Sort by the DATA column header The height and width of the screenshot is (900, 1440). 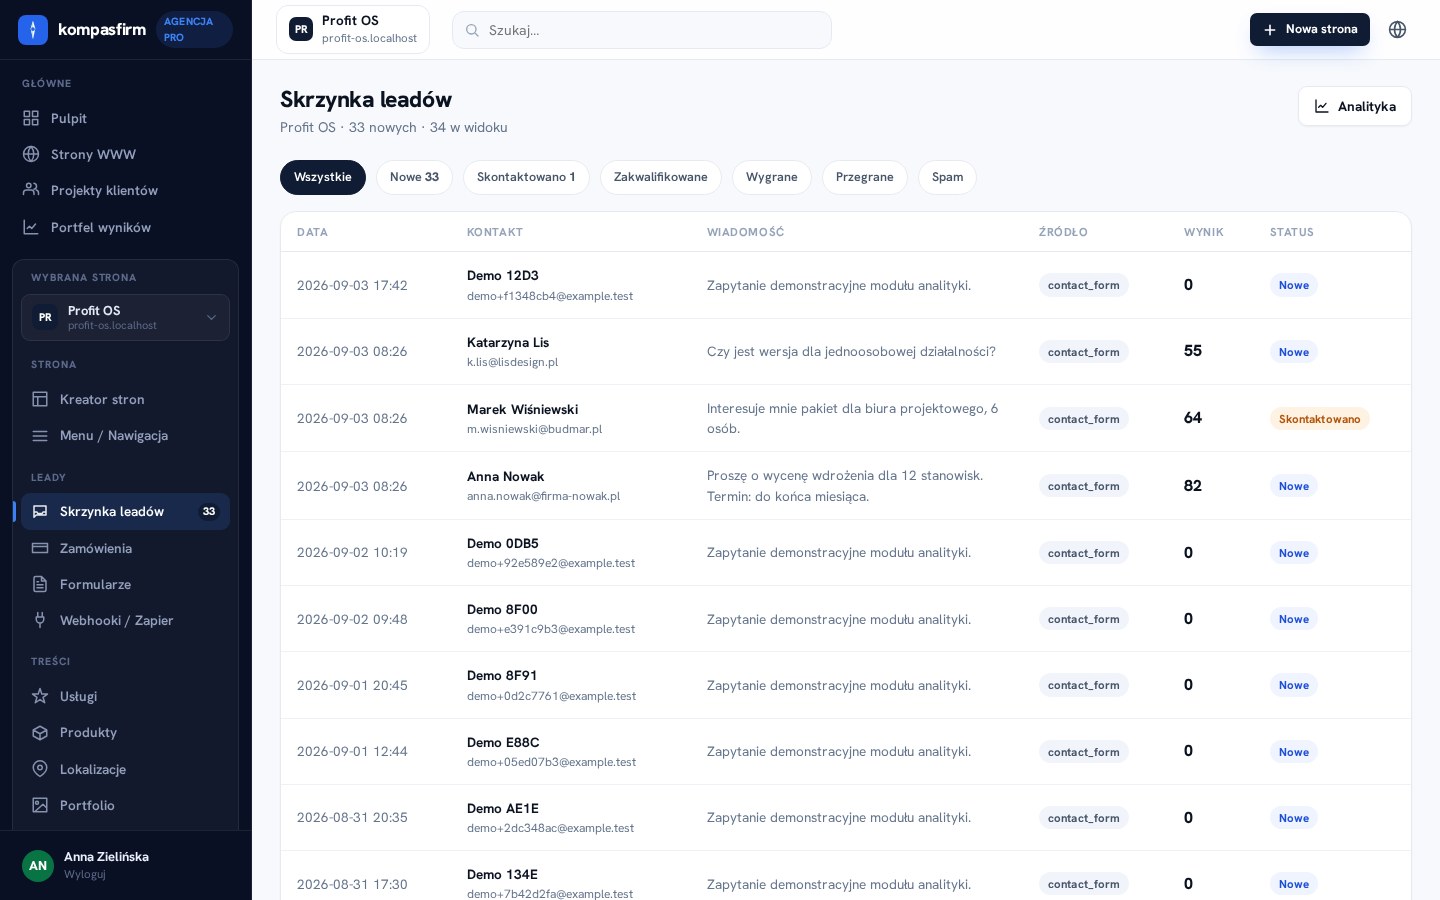pos(312,232)
